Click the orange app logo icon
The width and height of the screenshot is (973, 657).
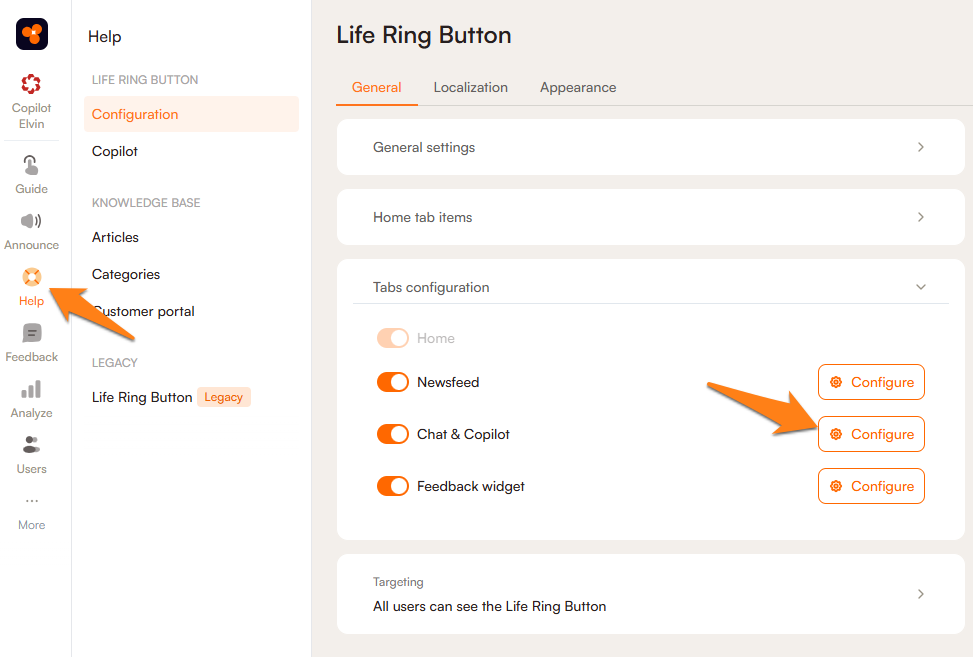[32, 34]
